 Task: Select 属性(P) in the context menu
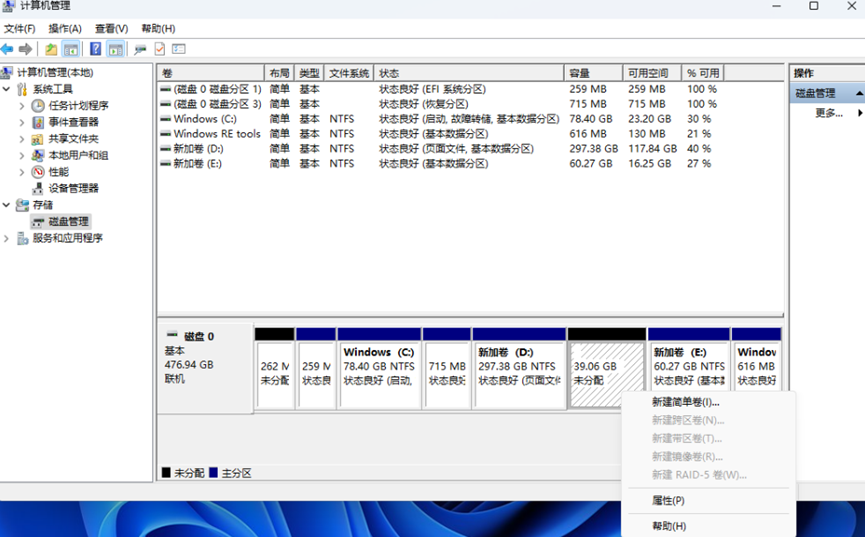[x=668, y=500]
